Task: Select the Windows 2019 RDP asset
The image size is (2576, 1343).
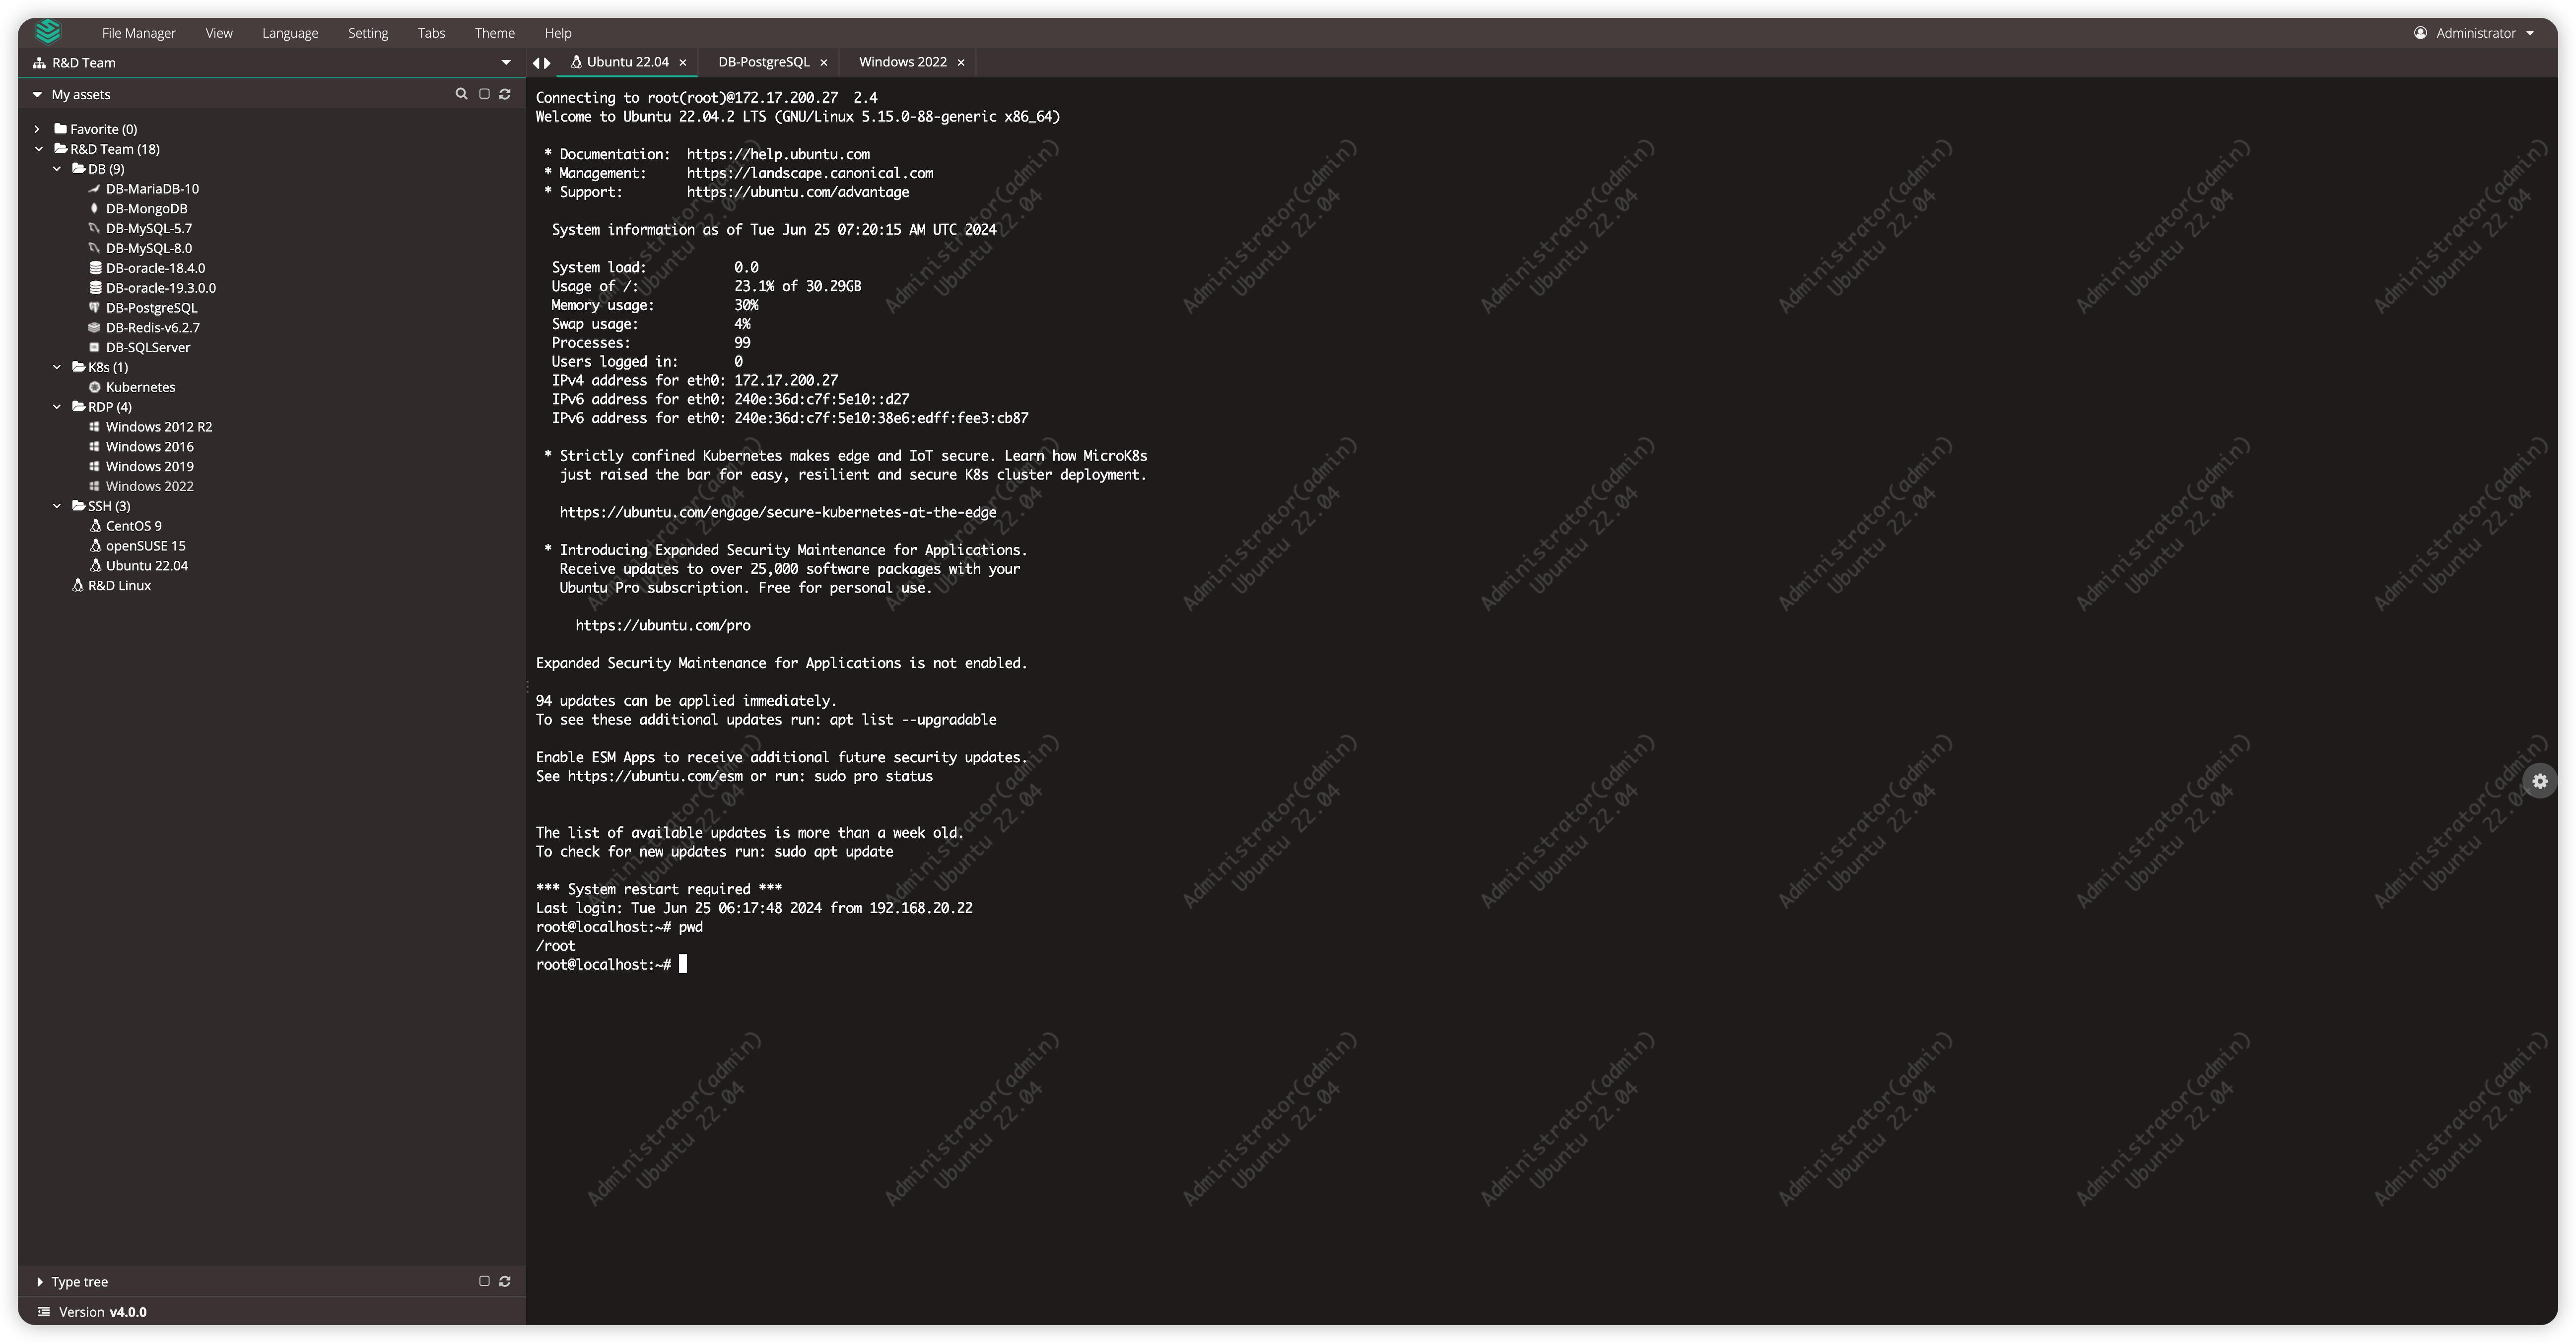Action: [149, 465]
